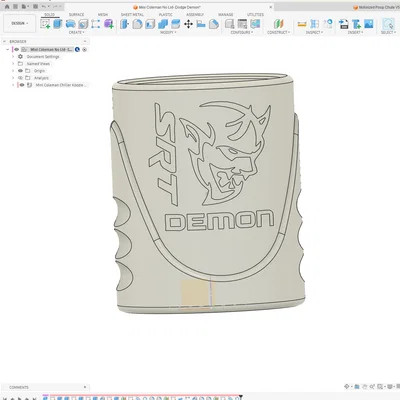Open the Change Parameters table icon

coord(242,24)
